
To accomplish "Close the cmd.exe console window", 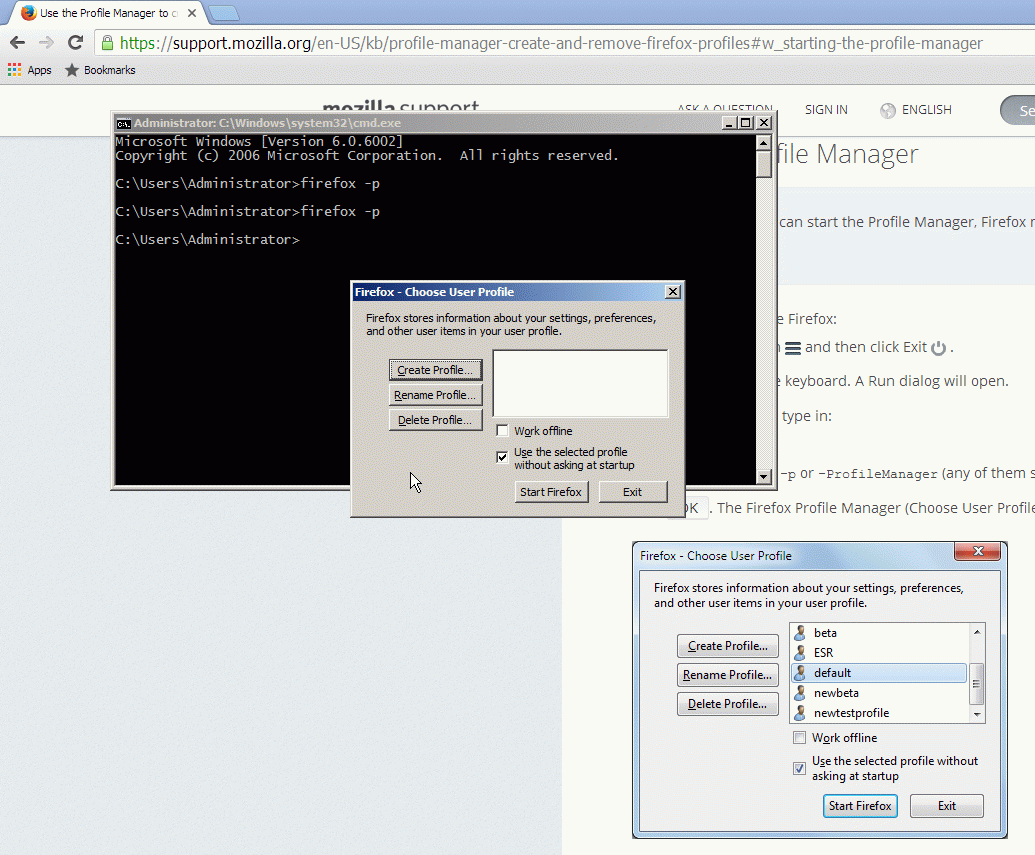I will 764,123.
